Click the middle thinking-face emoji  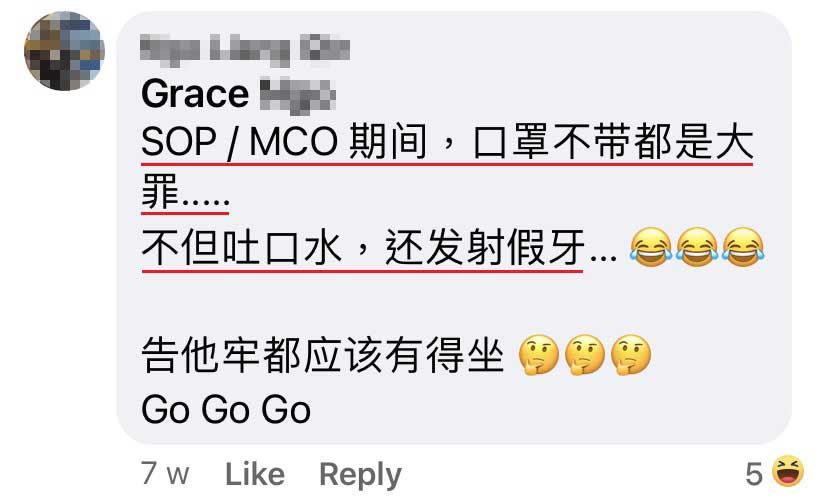coord(585,354)
